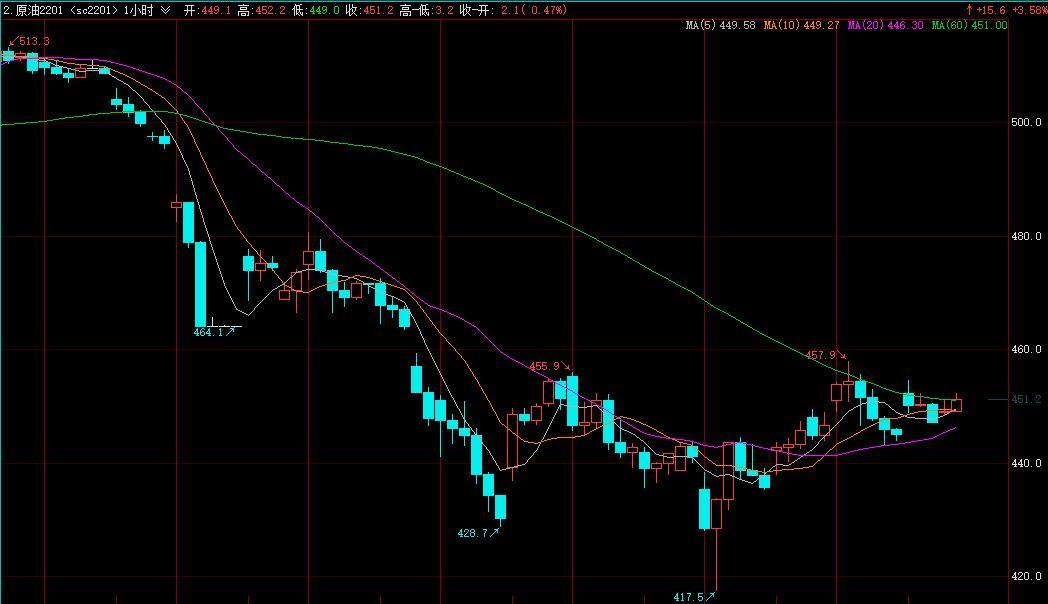Click the 原油2201 contract title

click(x=39, y=10)
